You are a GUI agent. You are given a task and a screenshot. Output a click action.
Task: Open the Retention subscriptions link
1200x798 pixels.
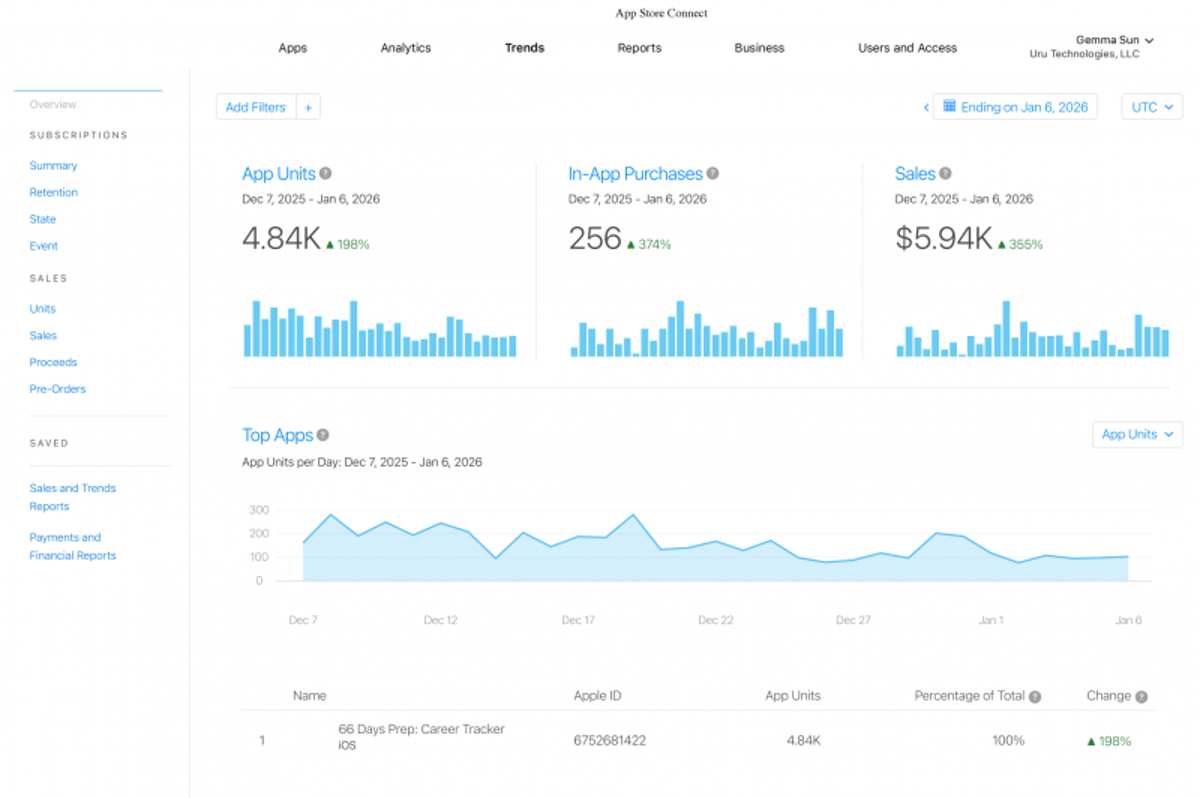(x=53, y=192)
